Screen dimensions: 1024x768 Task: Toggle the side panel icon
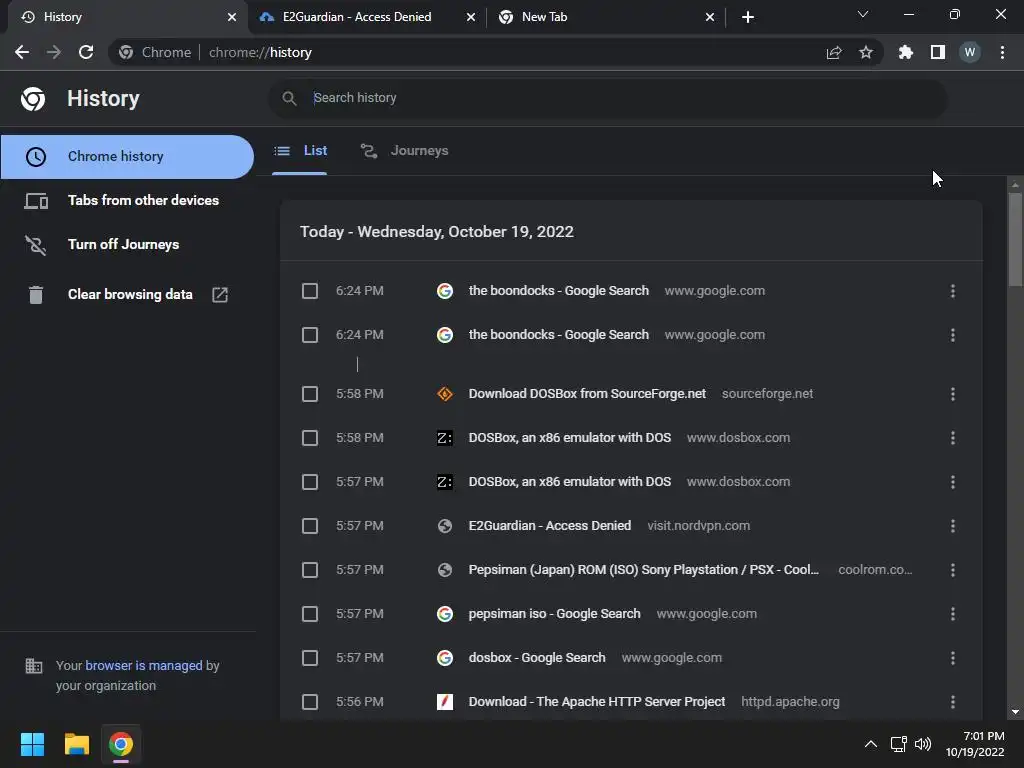(938, 52)
